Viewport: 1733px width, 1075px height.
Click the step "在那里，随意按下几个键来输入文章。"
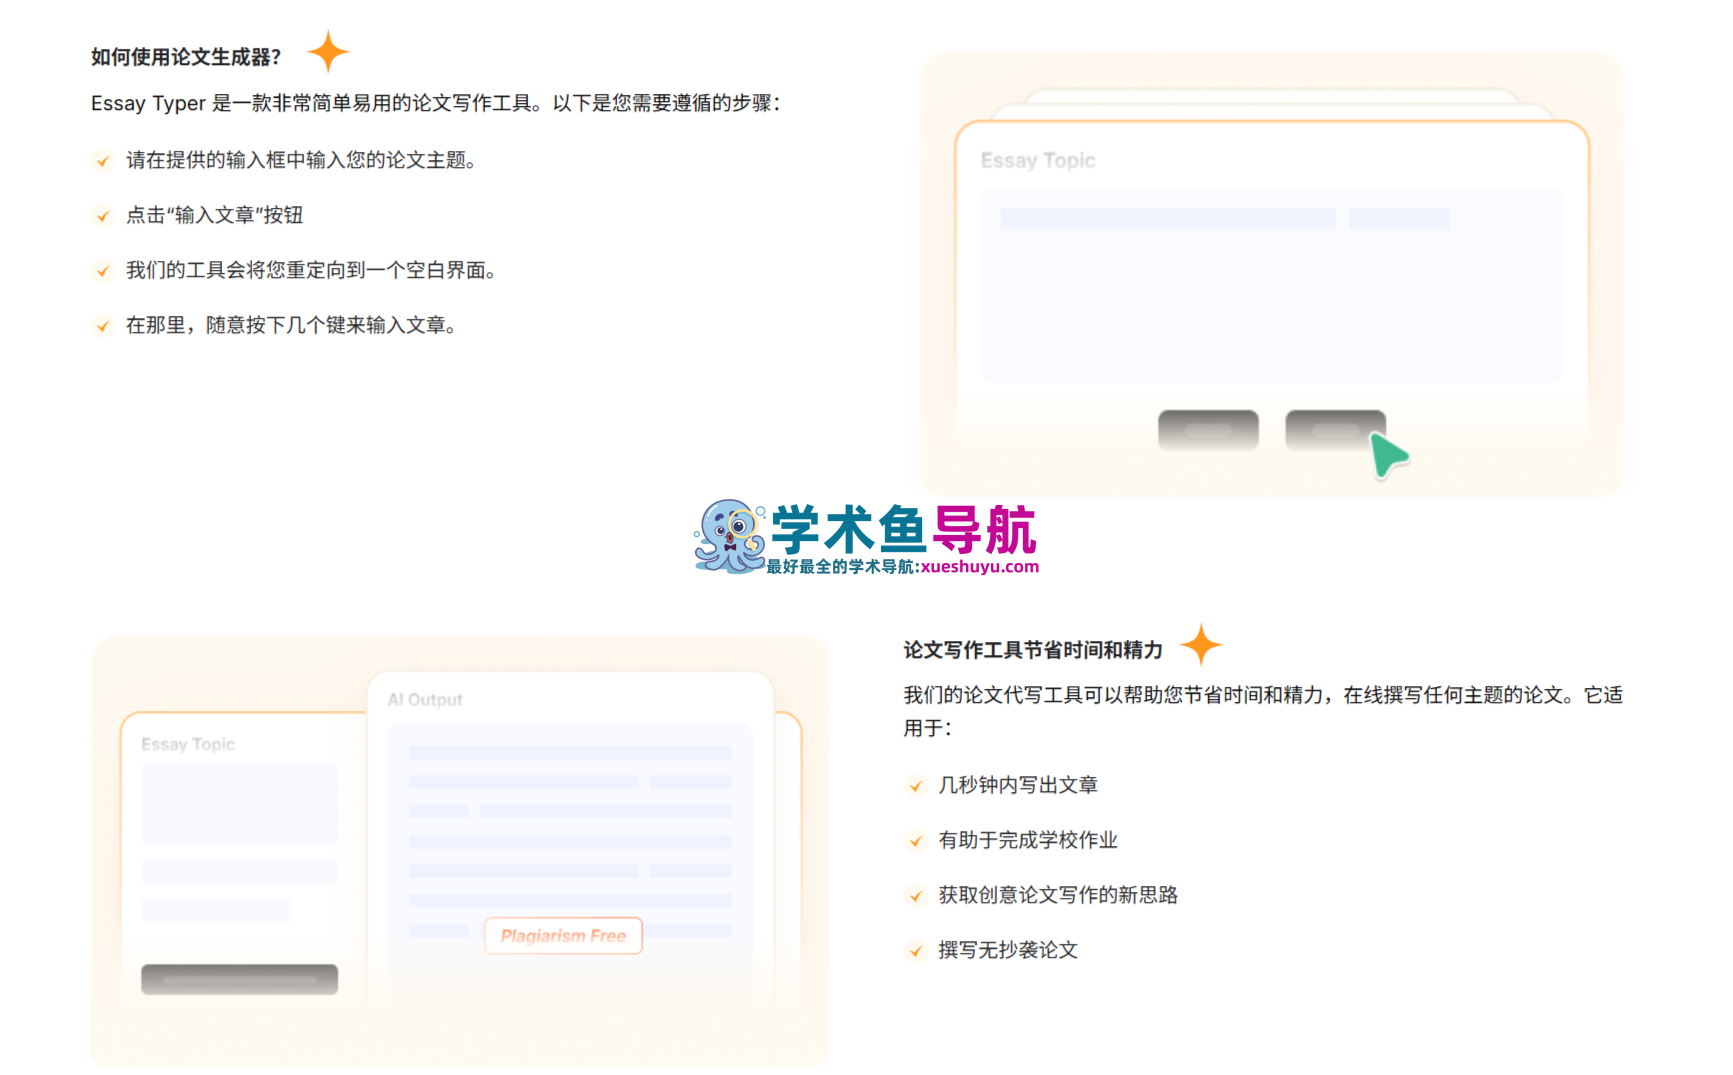[291, 325]
